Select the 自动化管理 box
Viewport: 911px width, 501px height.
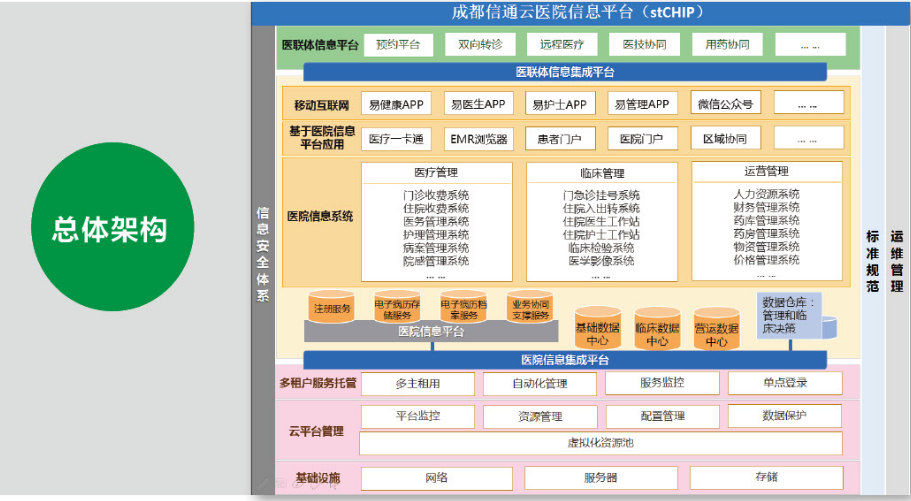(x=540, y=384)
